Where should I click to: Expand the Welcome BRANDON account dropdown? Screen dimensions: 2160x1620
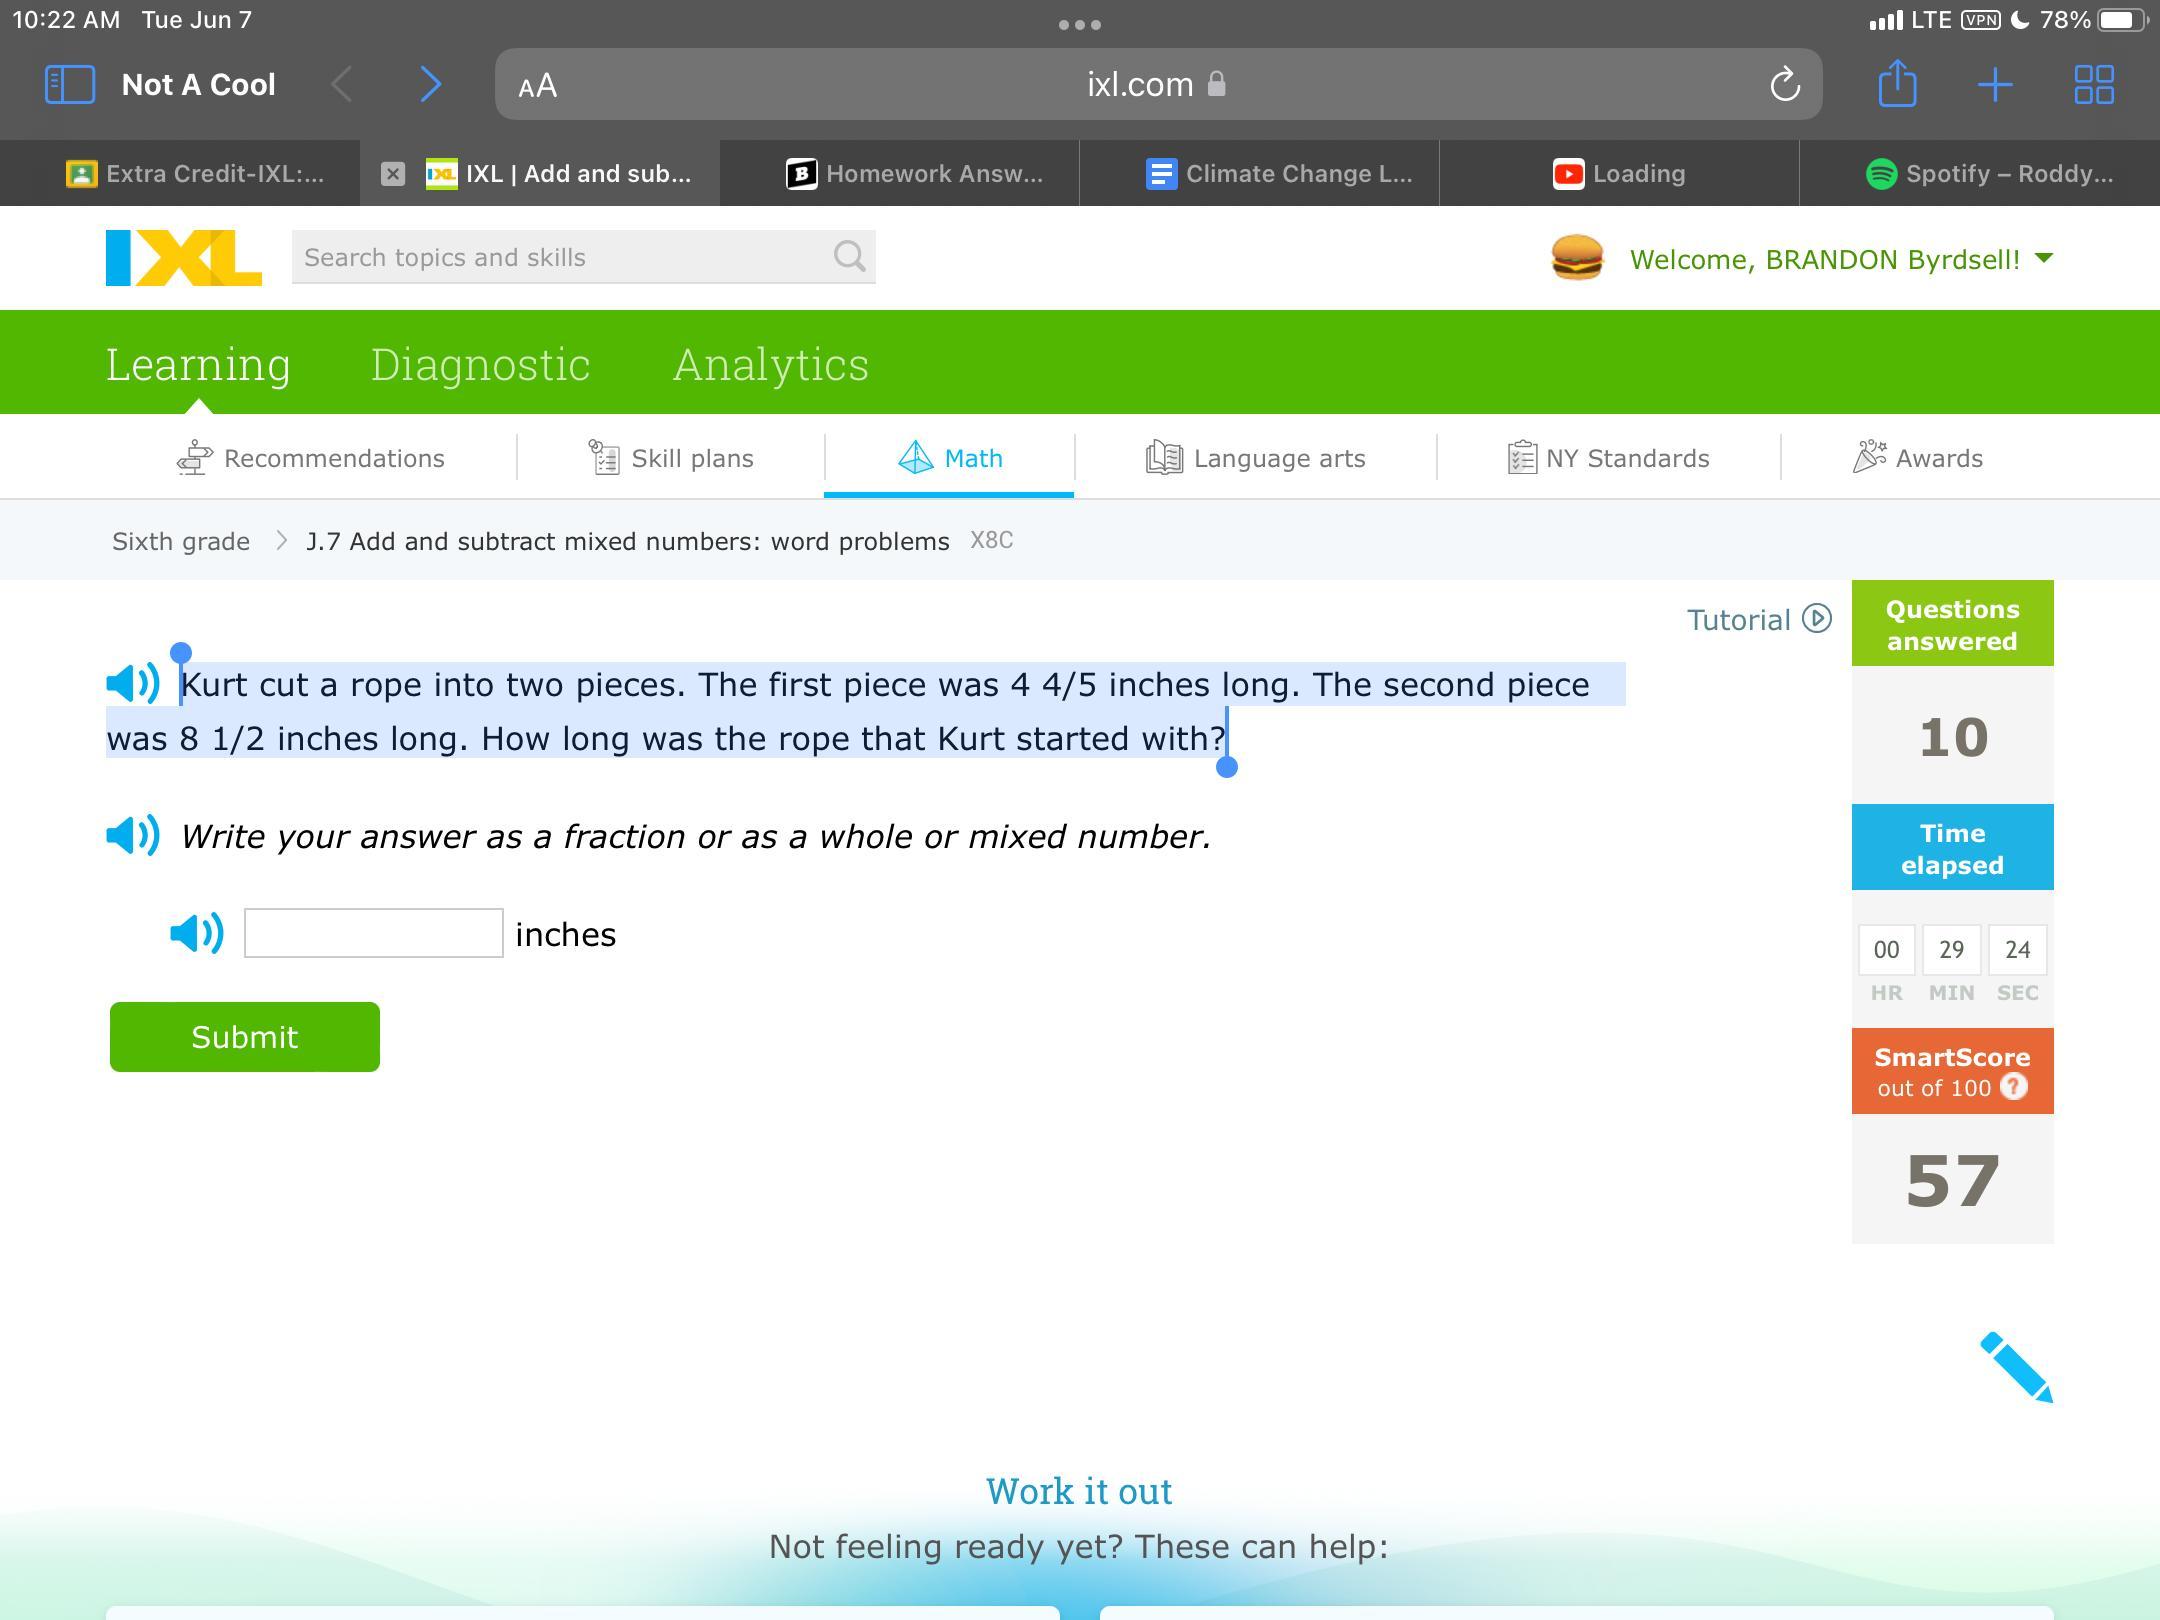[x=2044, y=259]
